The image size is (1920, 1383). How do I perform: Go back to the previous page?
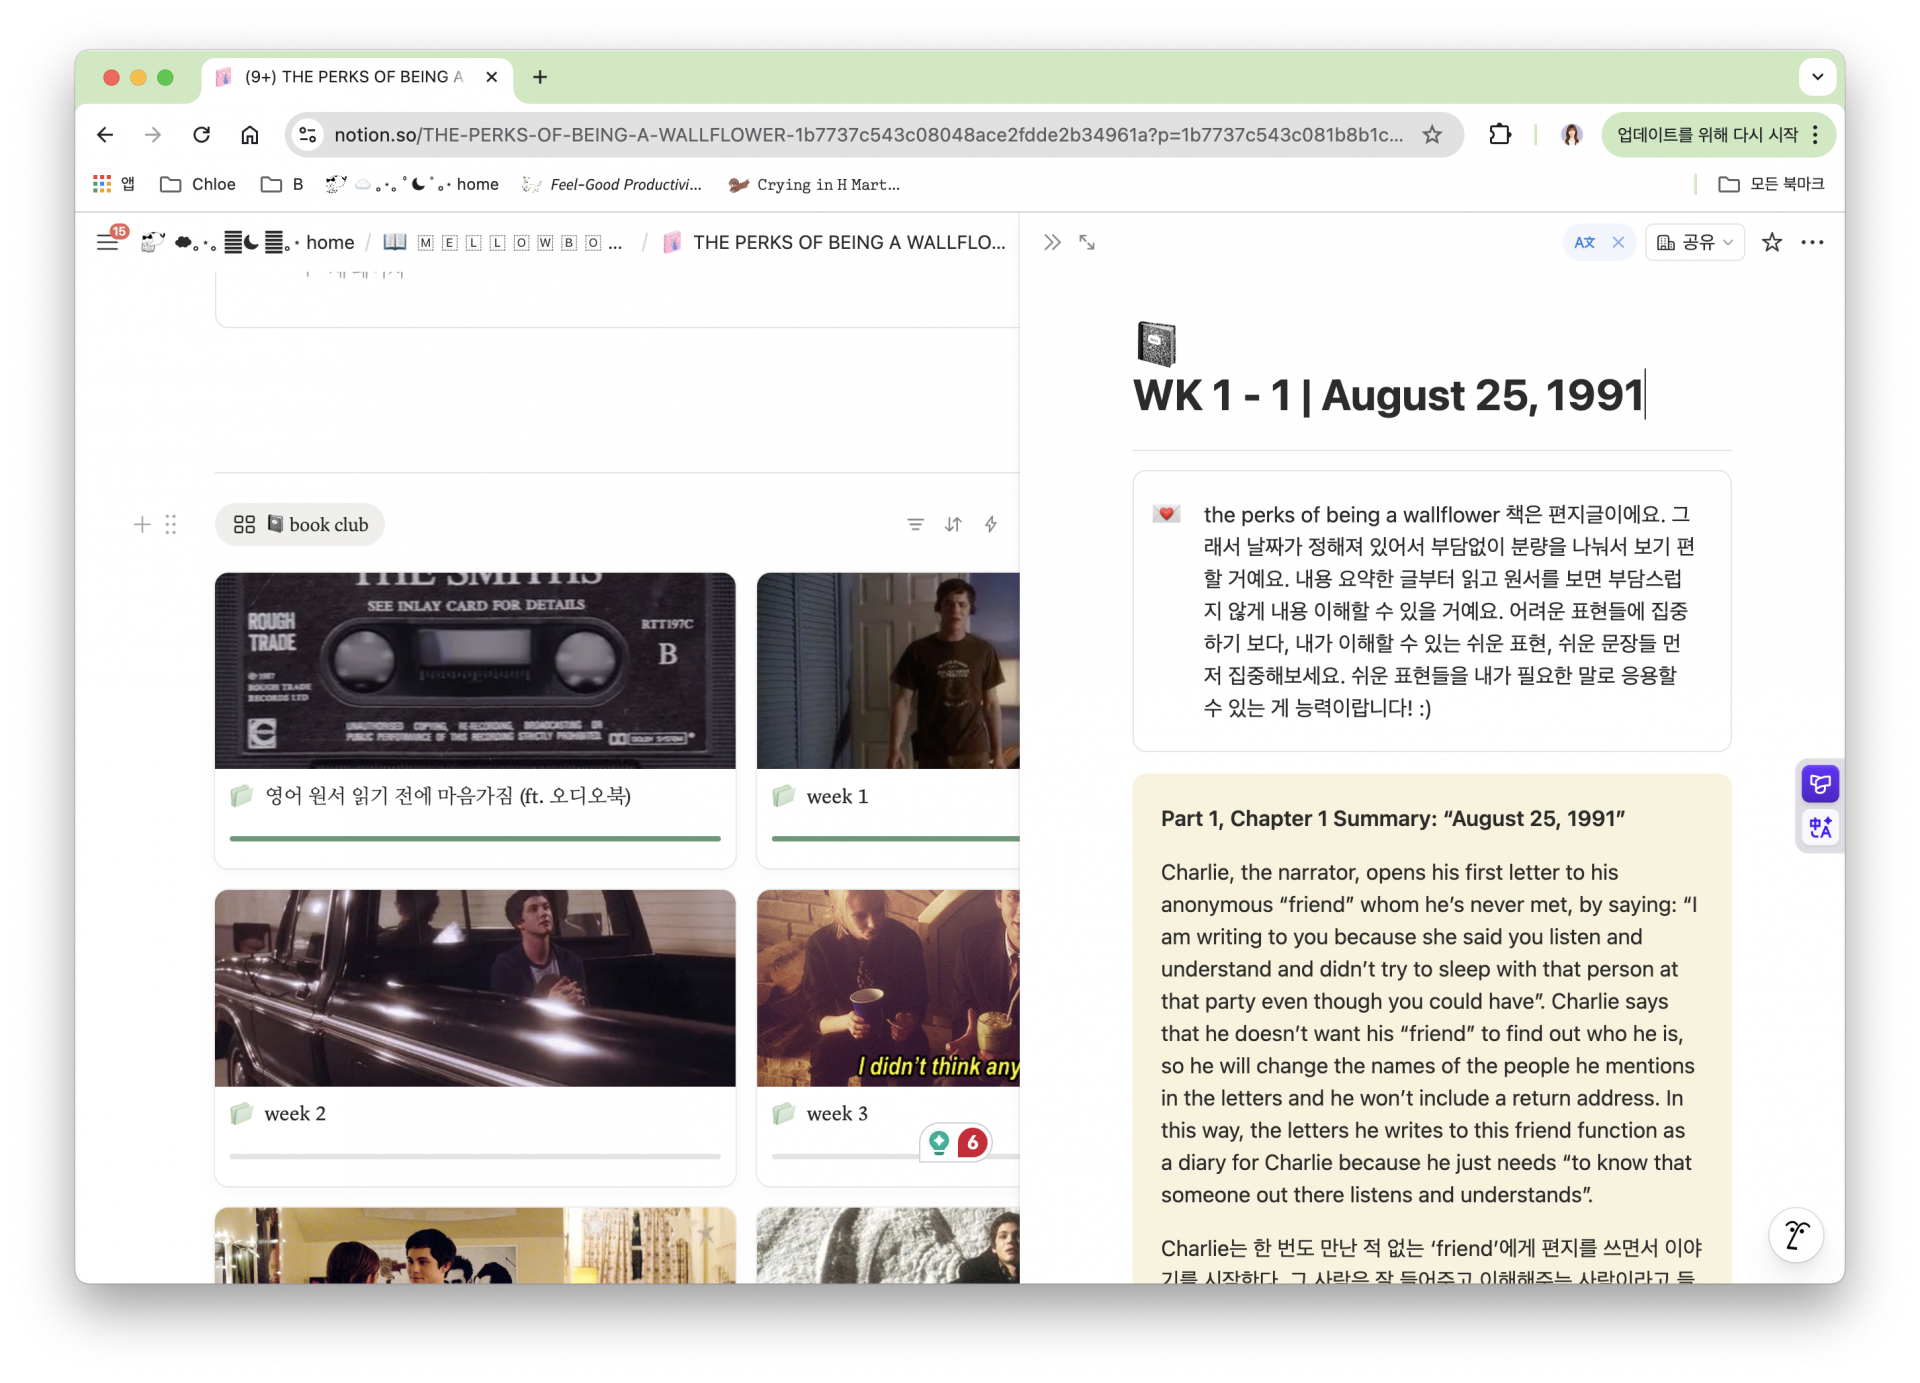point(105,135)
